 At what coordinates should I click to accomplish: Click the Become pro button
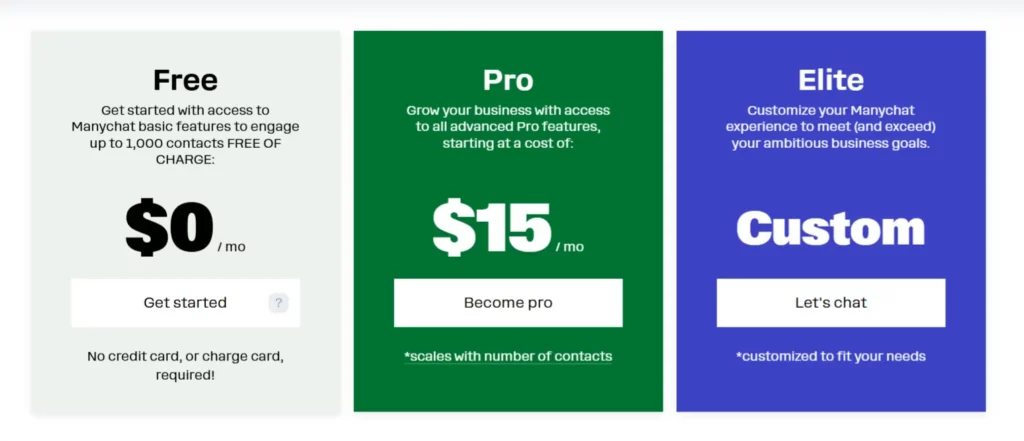click(x=508, y=303)
